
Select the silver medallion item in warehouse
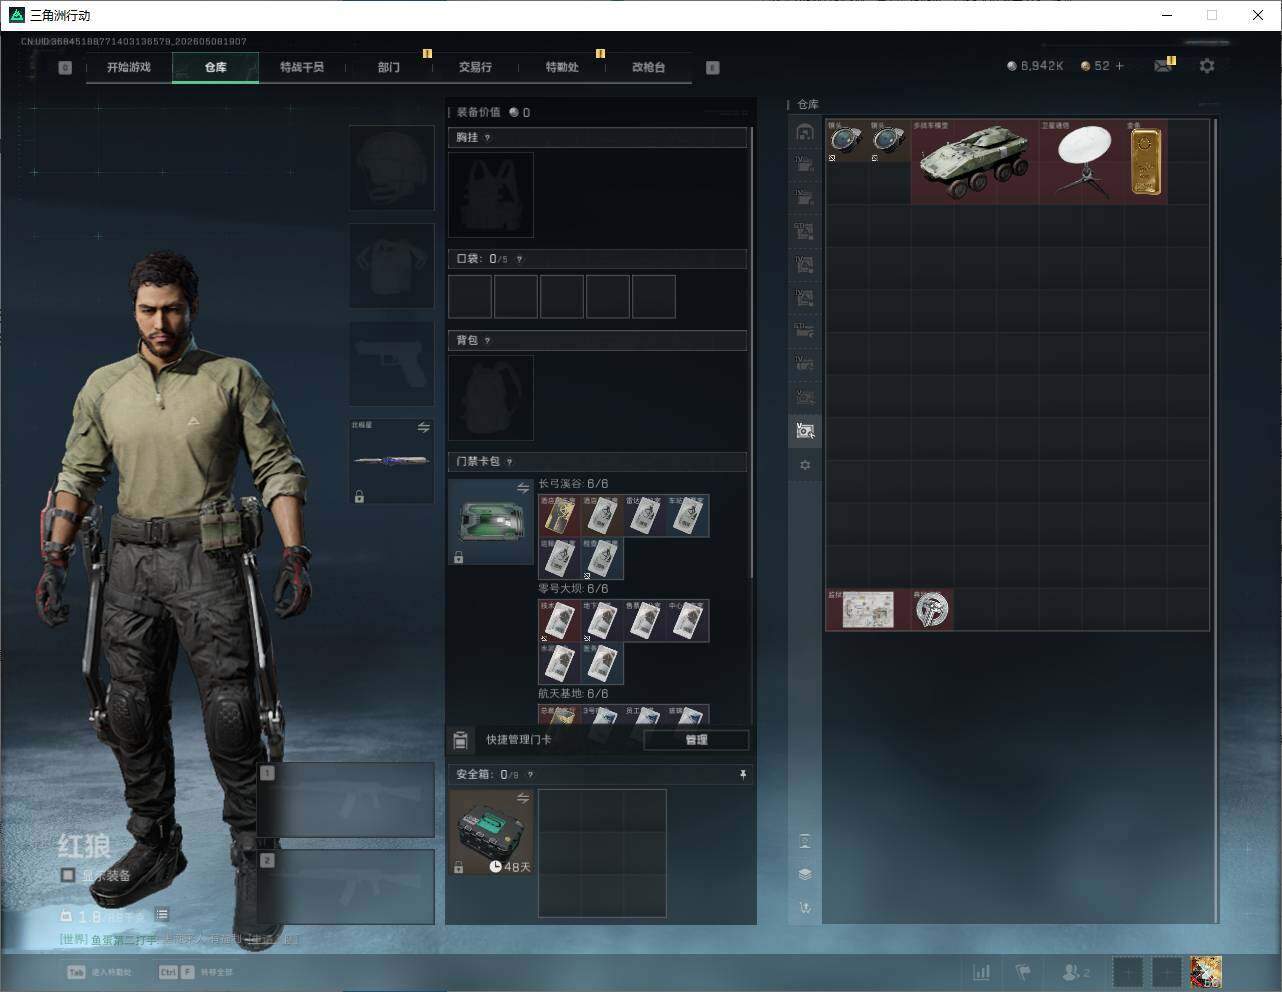click(x=932, y=610)
